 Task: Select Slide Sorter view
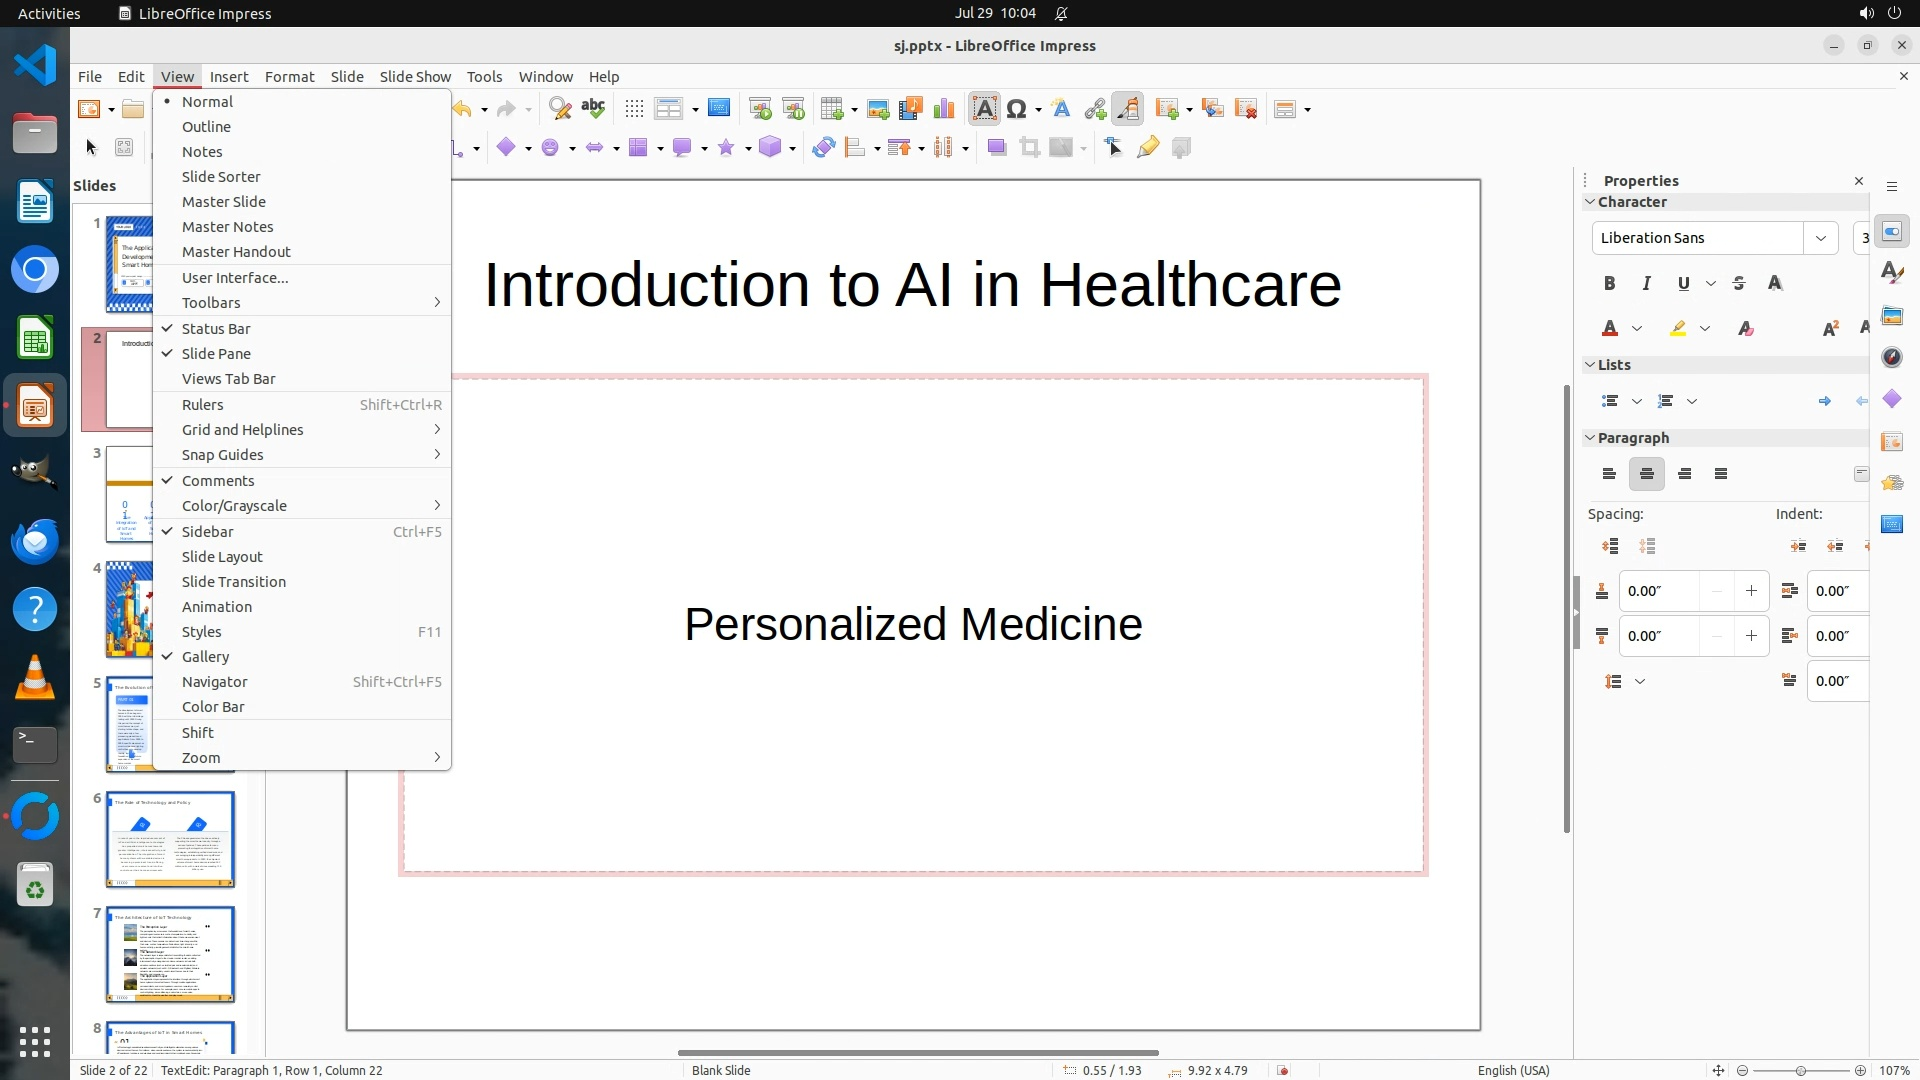coord(221,176)
